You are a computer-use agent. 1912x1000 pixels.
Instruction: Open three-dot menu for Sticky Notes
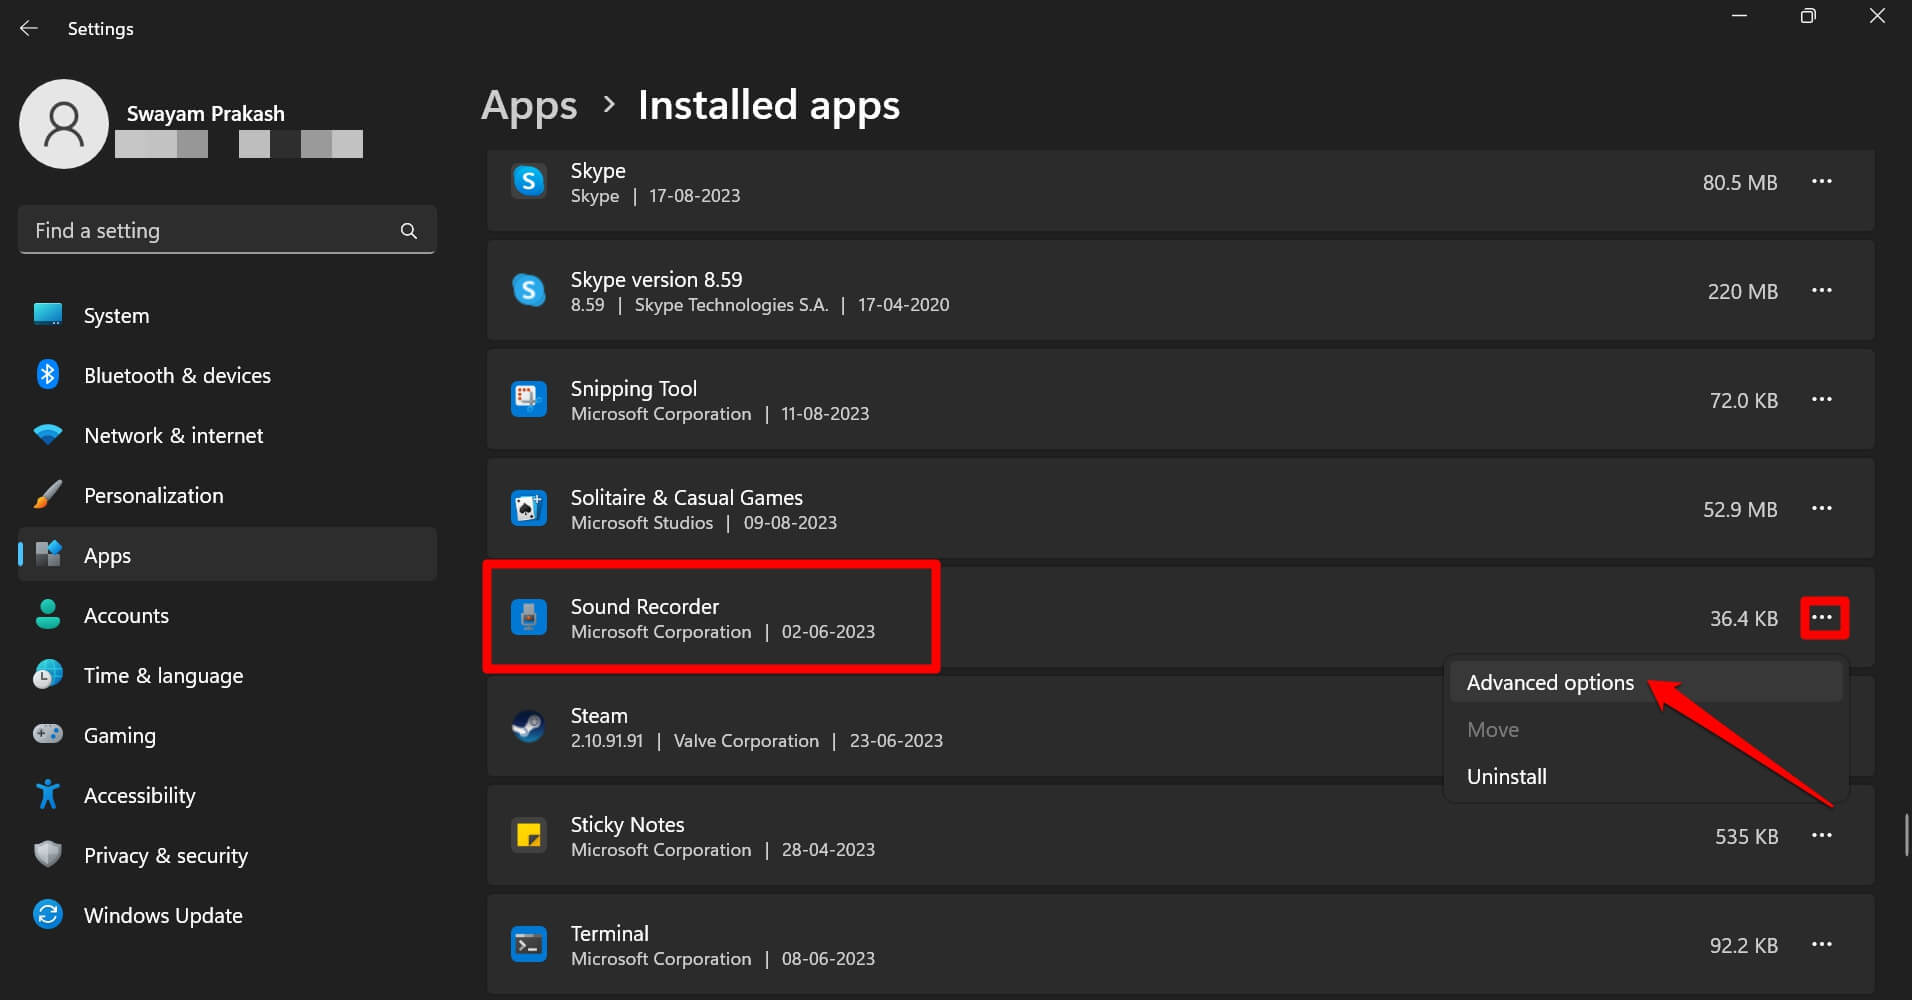coord(1821,836)
